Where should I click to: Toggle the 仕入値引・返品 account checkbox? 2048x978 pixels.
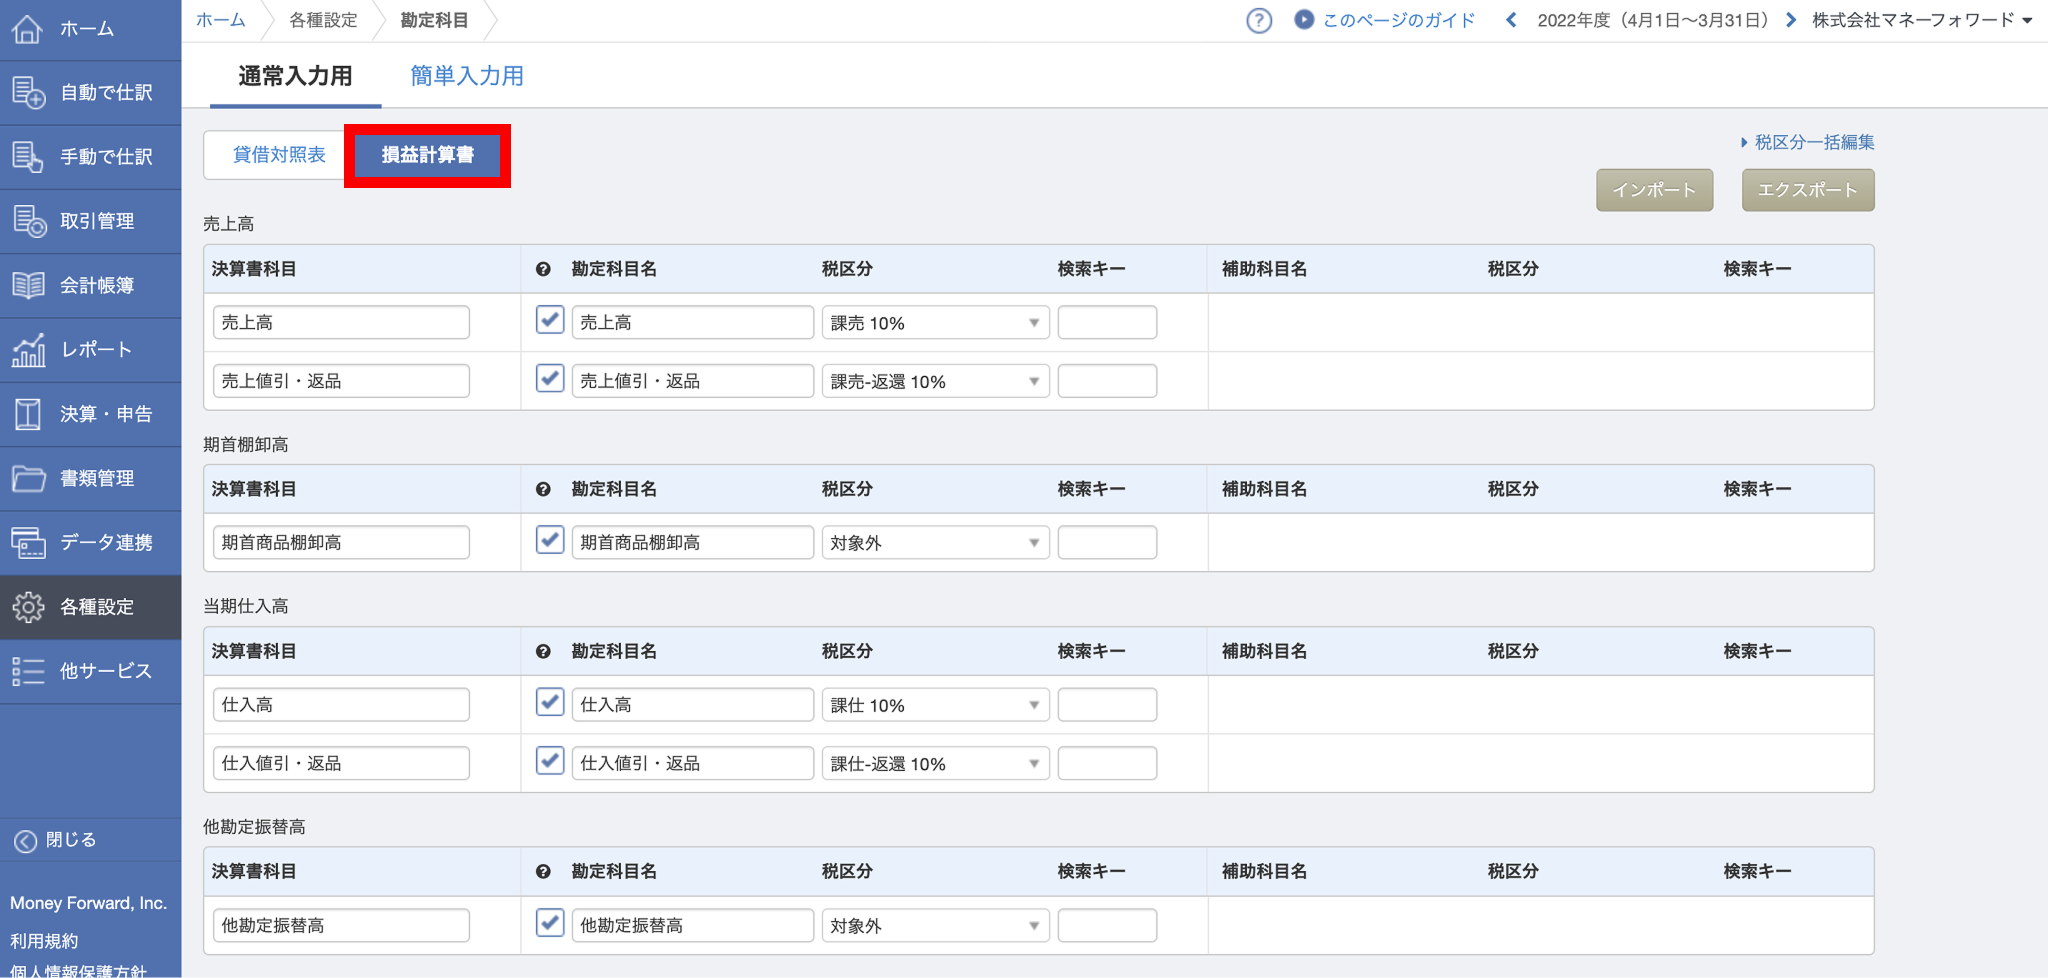550,761
